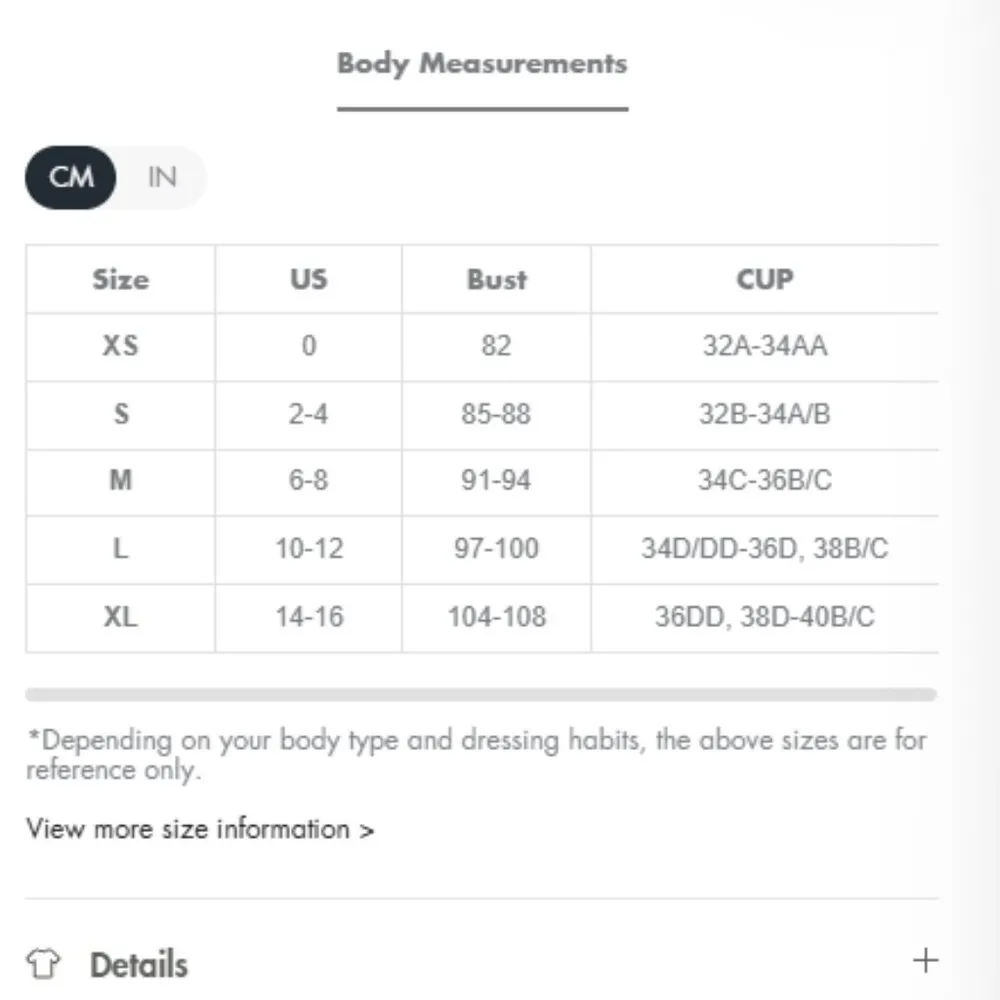This screenshot has width=1000, height=1000.
Task: Click the 104-108 bust cell
Action: coord(496,617)
